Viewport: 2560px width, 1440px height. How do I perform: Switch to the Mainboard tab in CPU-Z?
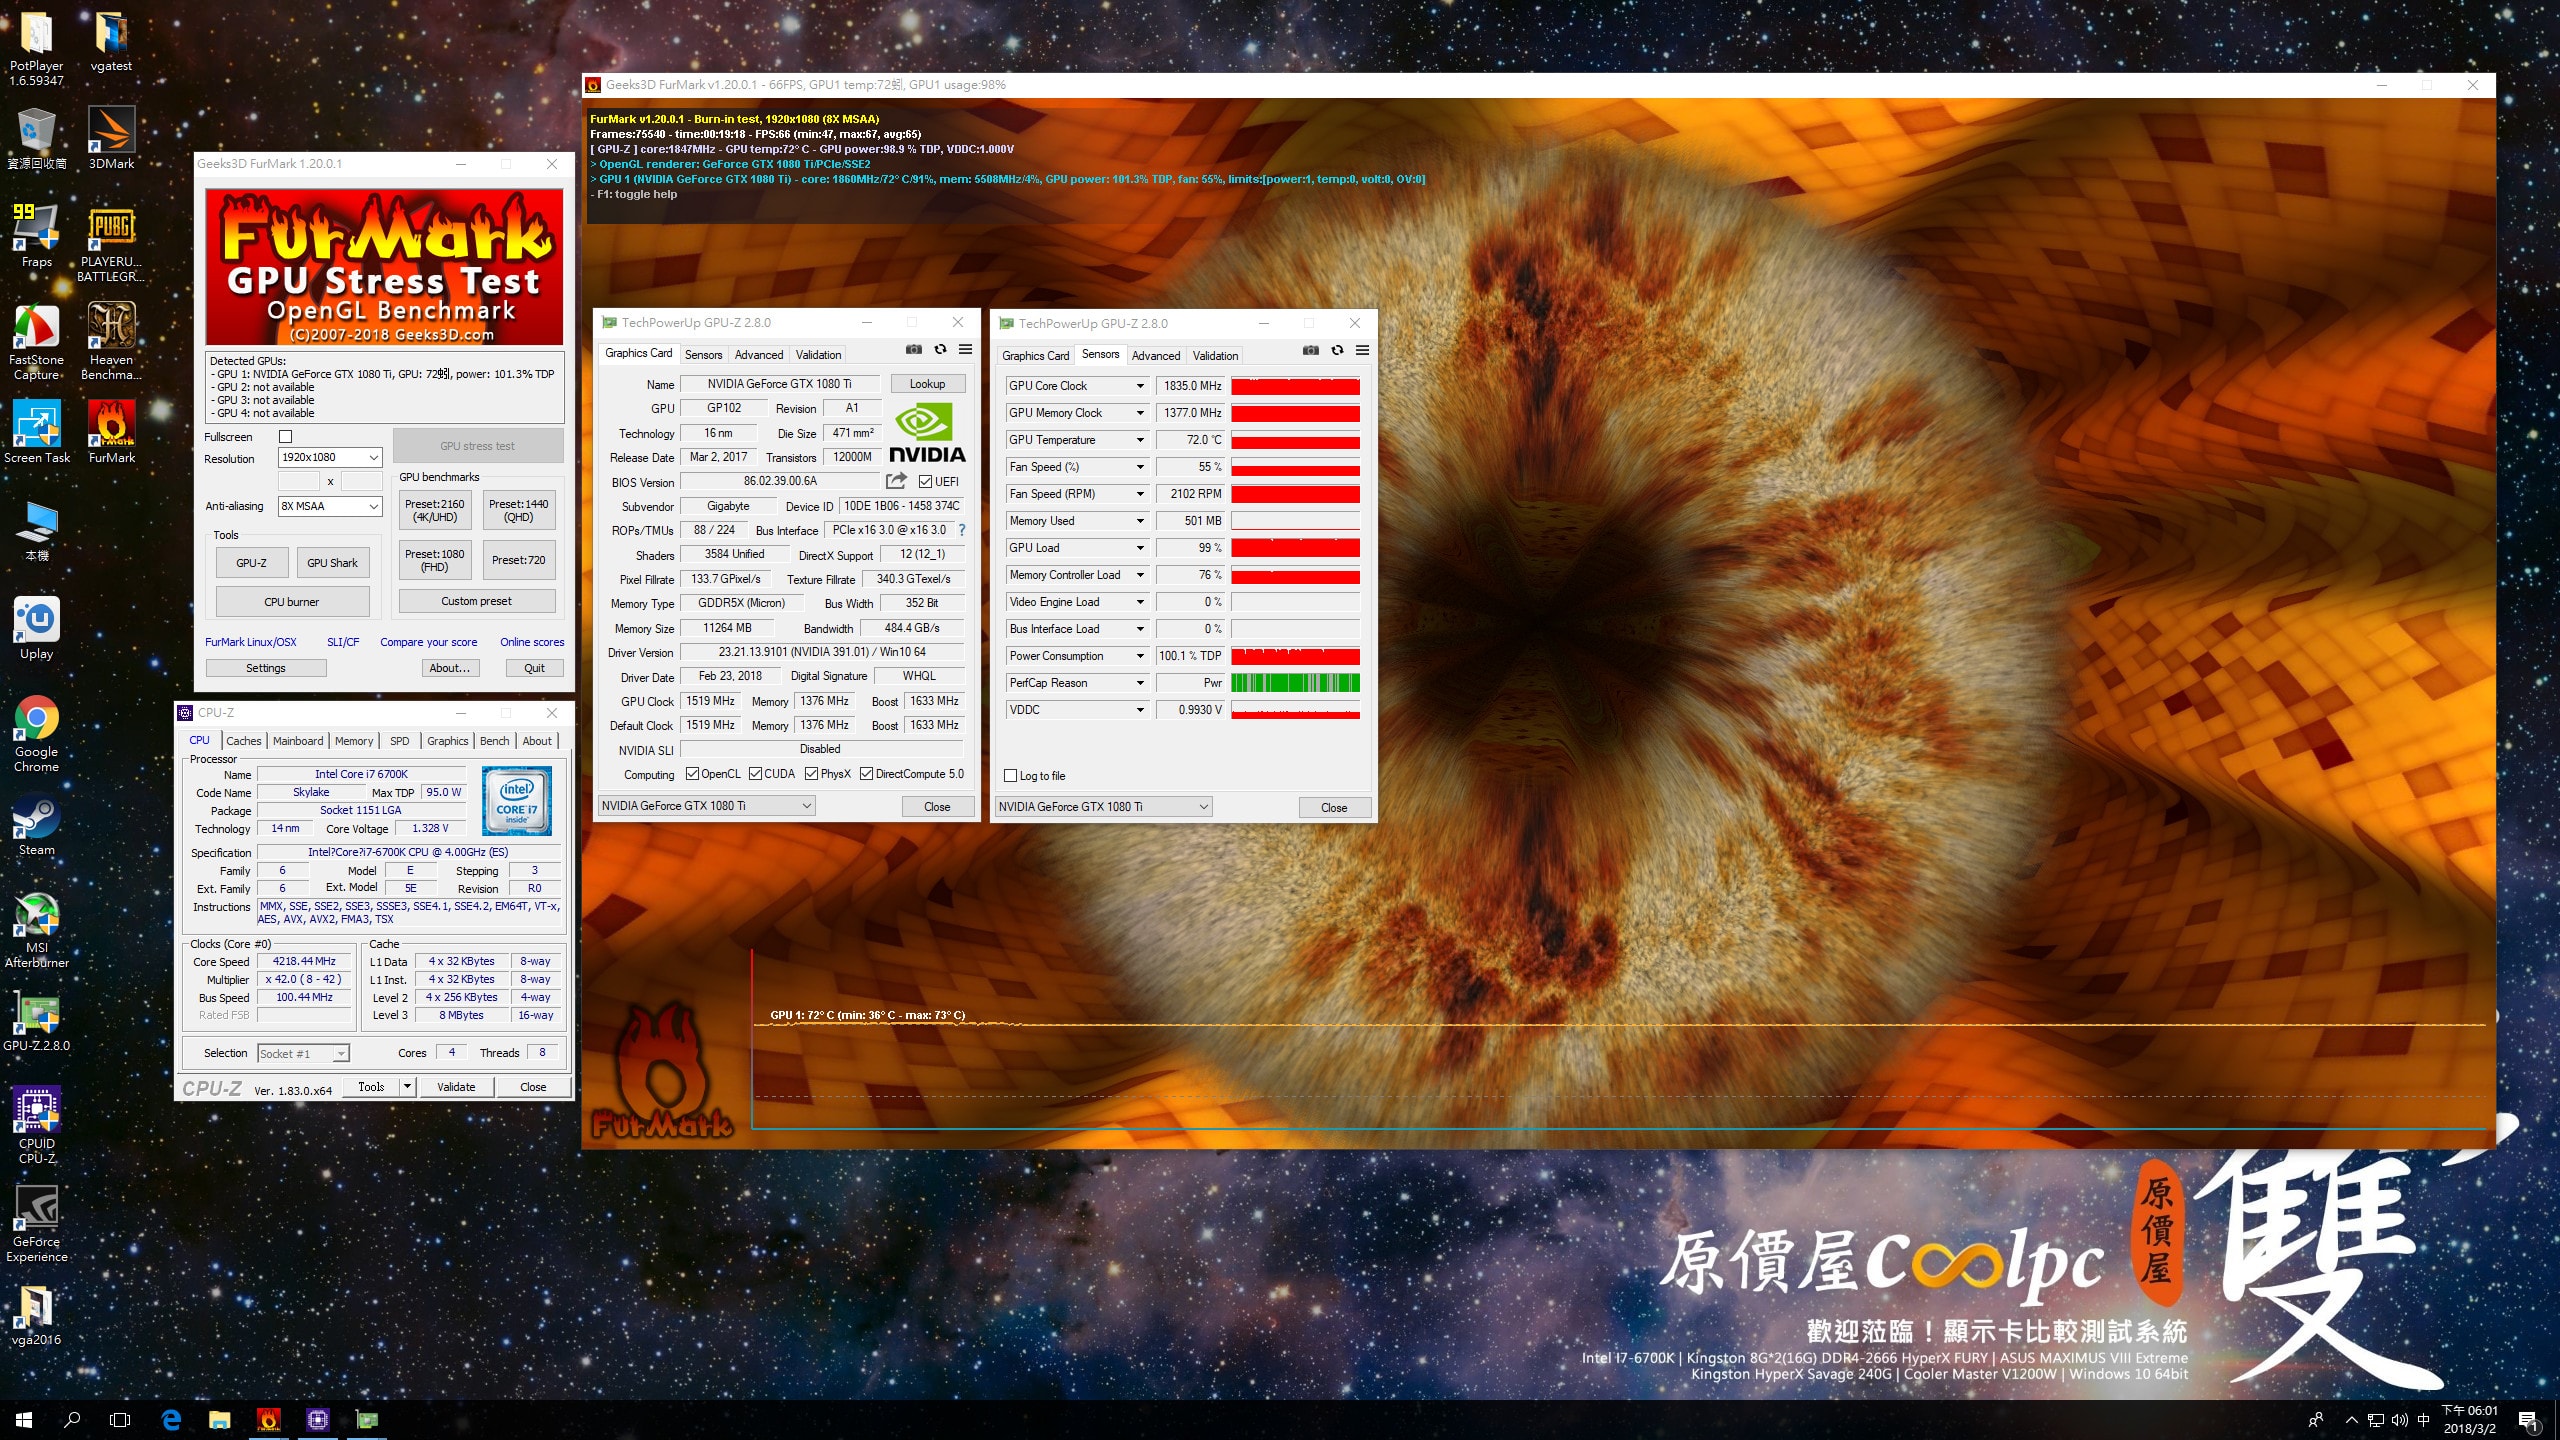pyautogui.click(x=298, y=741)
